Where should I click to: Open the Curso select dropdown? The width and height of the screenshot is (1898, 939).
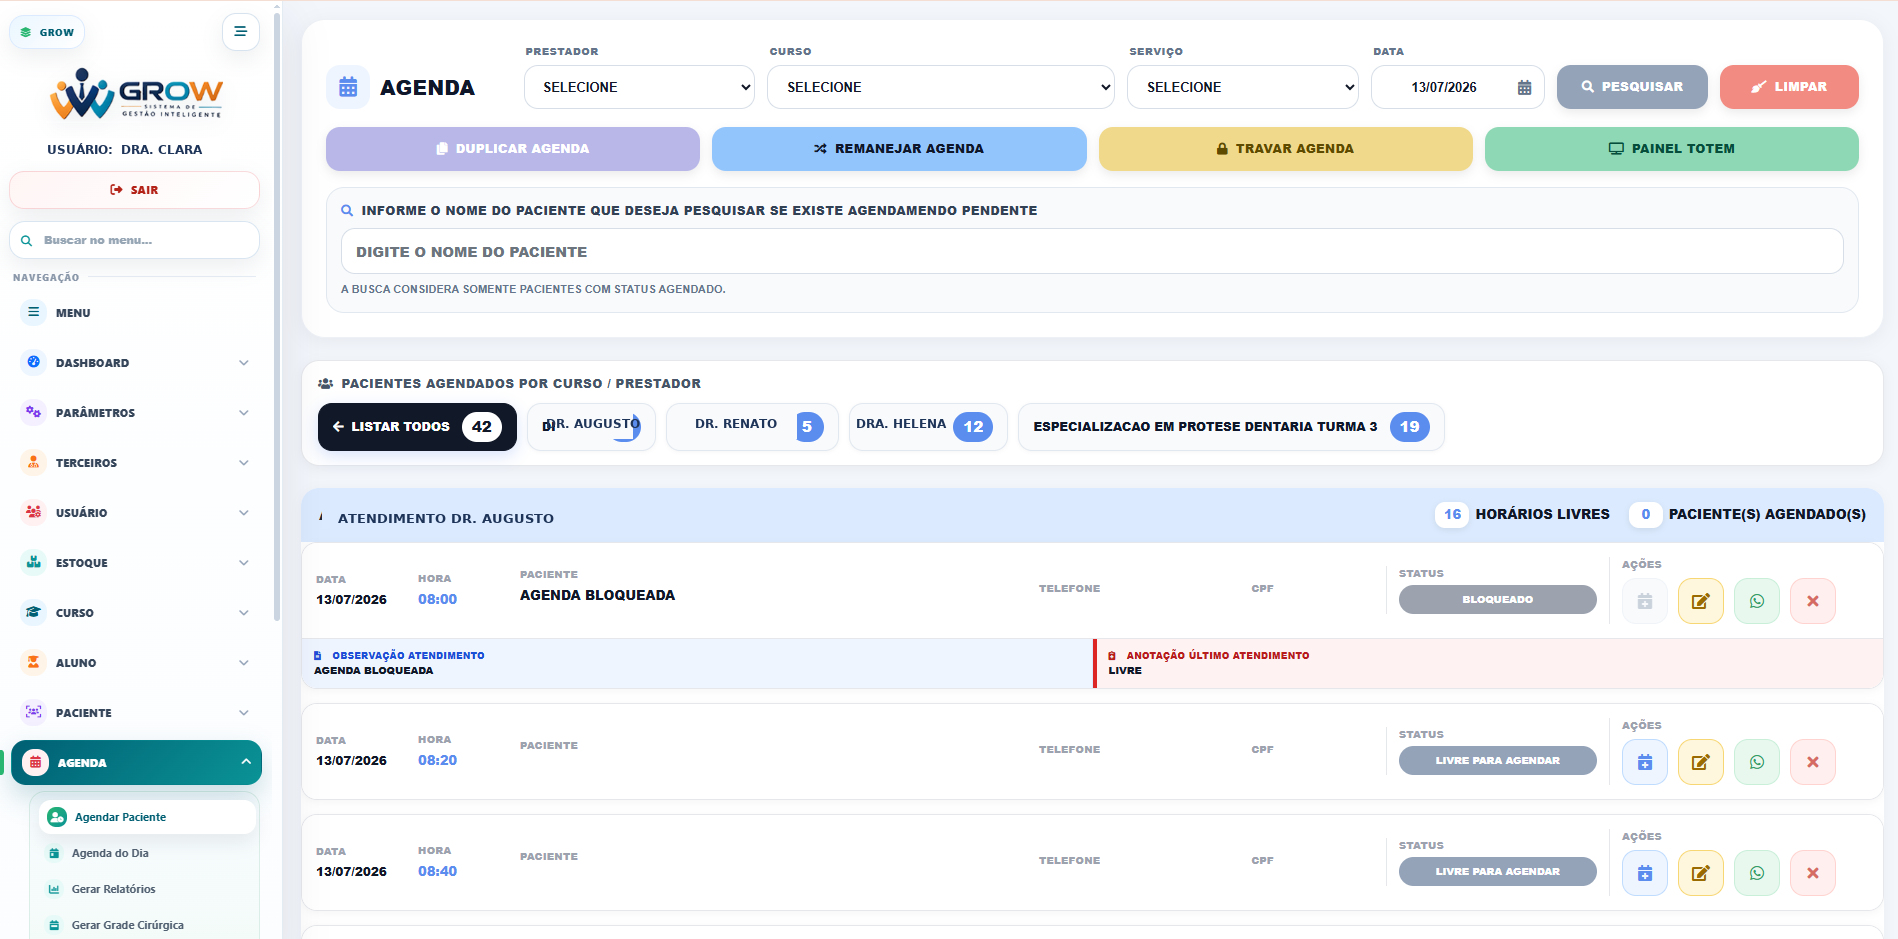pyautogui.click(x=940, y=87)
